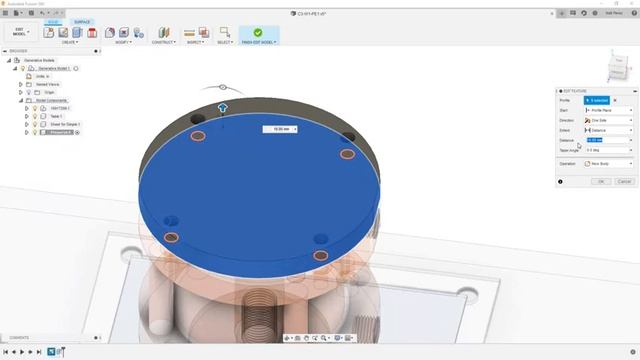
Task: Select the Measure tool icon
Action: (189, 33)
